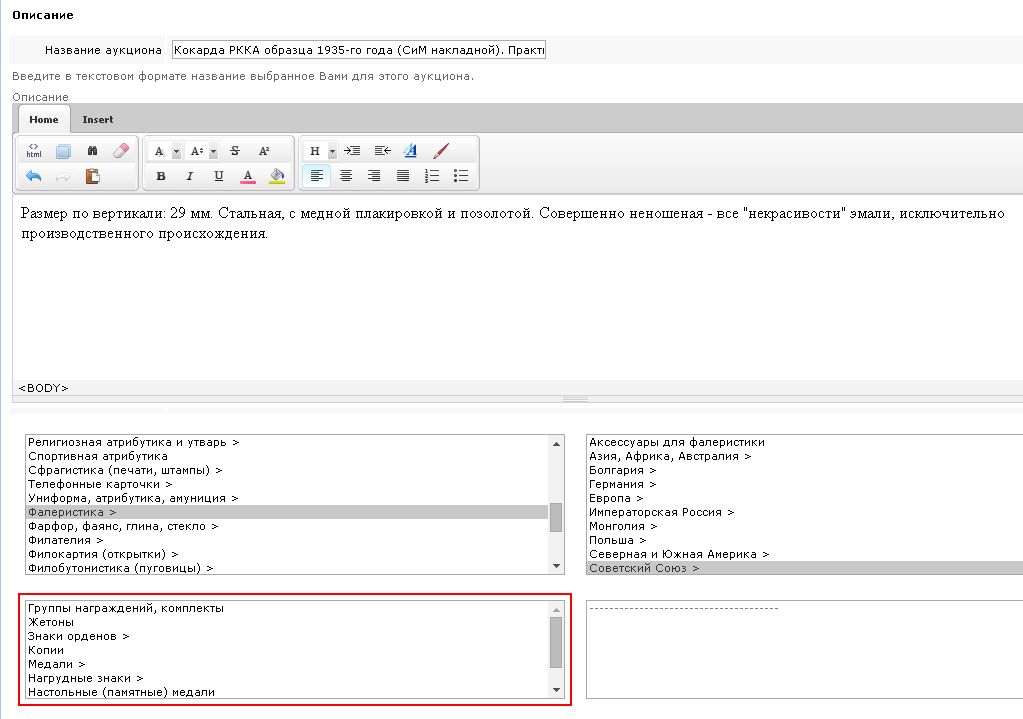This screenshot has width=1023, height=719.
Task: Click the blue undo arrow
Action: (x=33, y=176)
